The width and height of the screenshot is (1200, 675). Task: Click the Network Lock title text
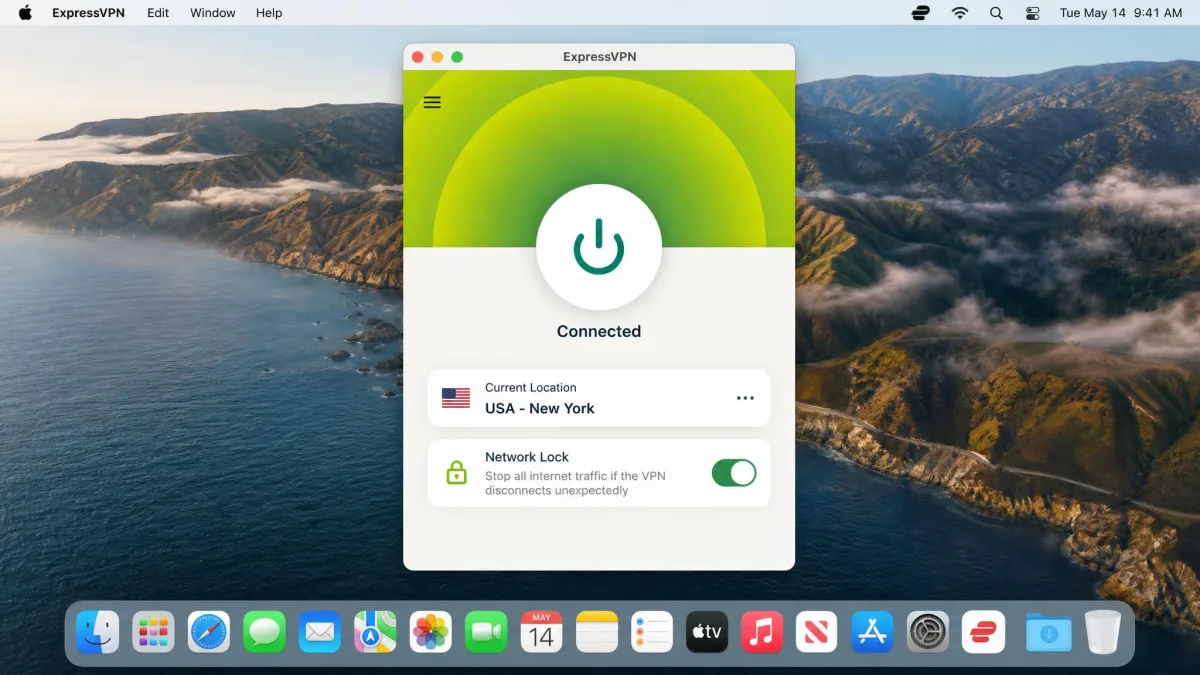[527, 457]
